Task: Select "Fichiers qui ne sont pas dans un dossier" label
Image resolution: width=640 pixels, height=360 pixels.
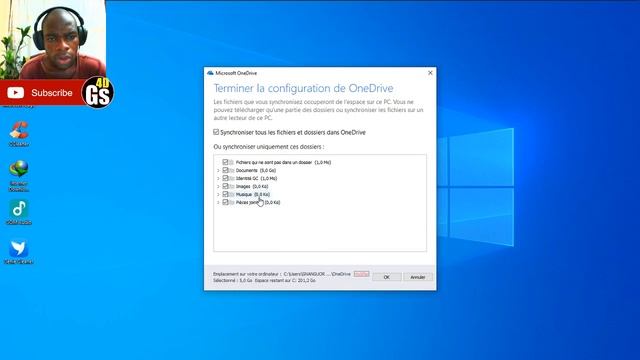Action: coord(274,162)
